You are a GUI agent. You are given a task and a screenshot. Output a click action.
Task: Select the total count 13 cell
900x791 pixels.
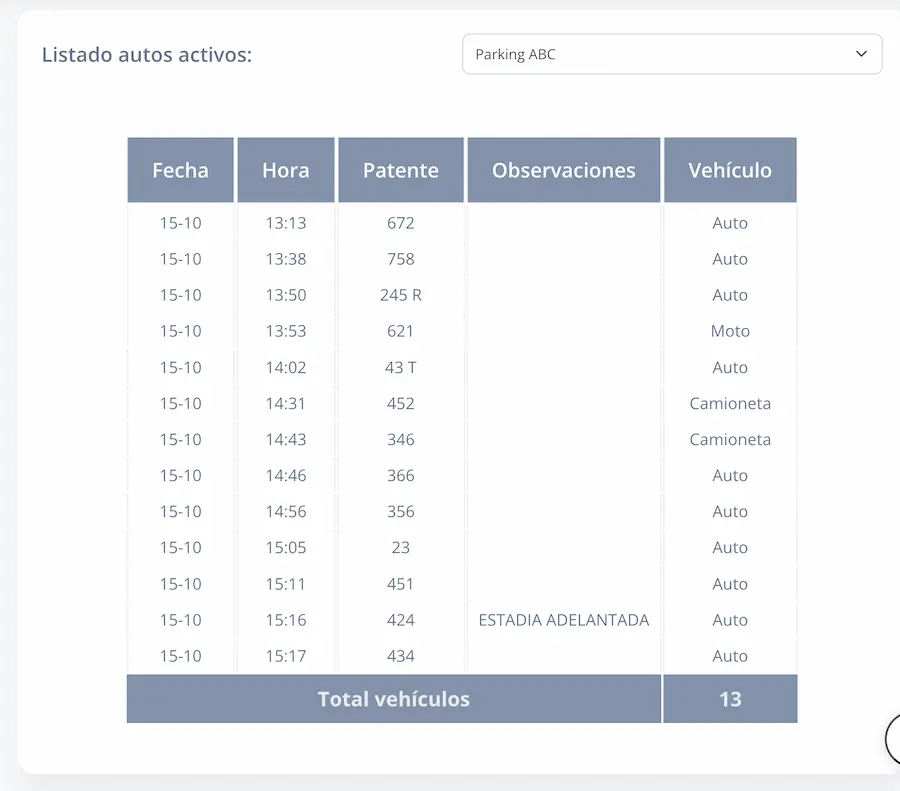(730, 699)
